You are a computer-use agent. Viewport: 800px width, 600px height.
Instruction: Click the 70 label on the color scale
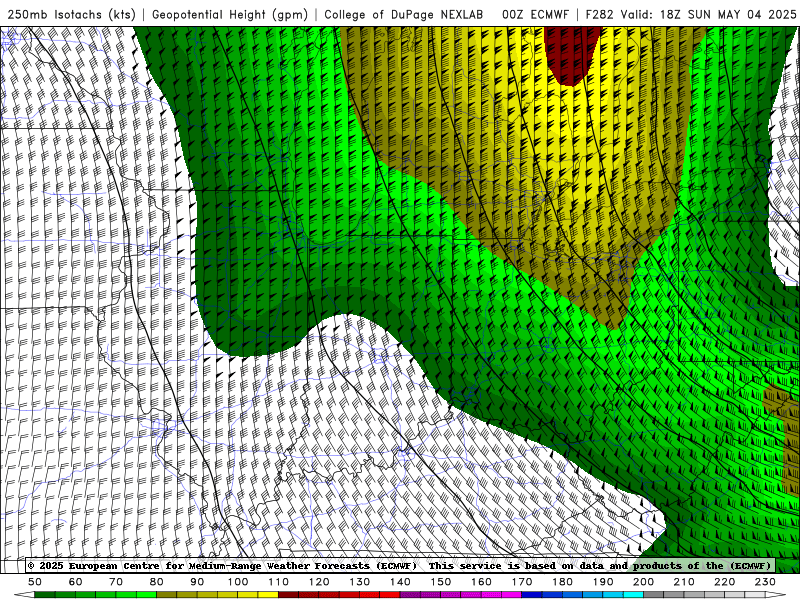click(116, 582)
